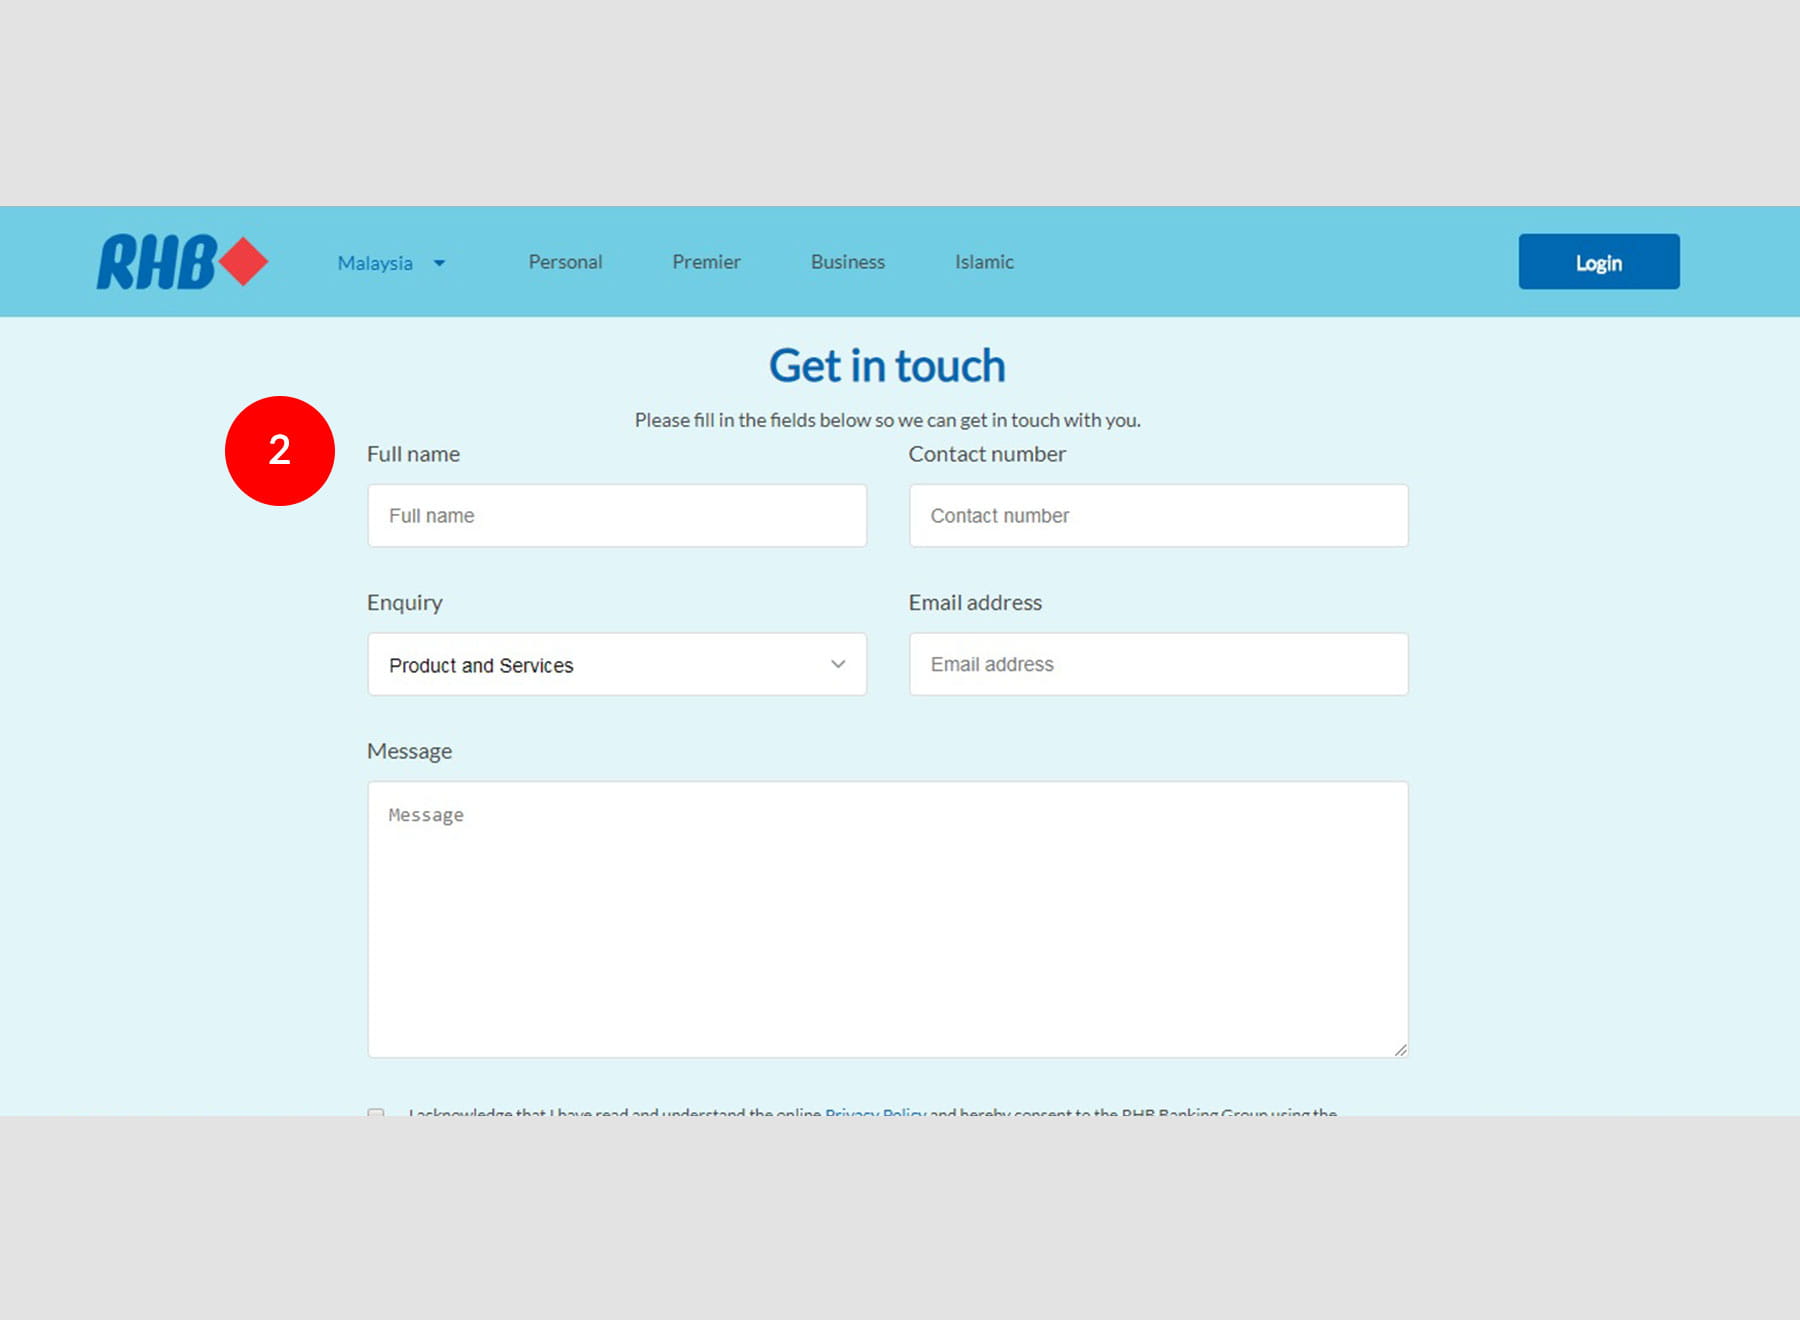Open the Personal banking menu

[x=565, y=262]
